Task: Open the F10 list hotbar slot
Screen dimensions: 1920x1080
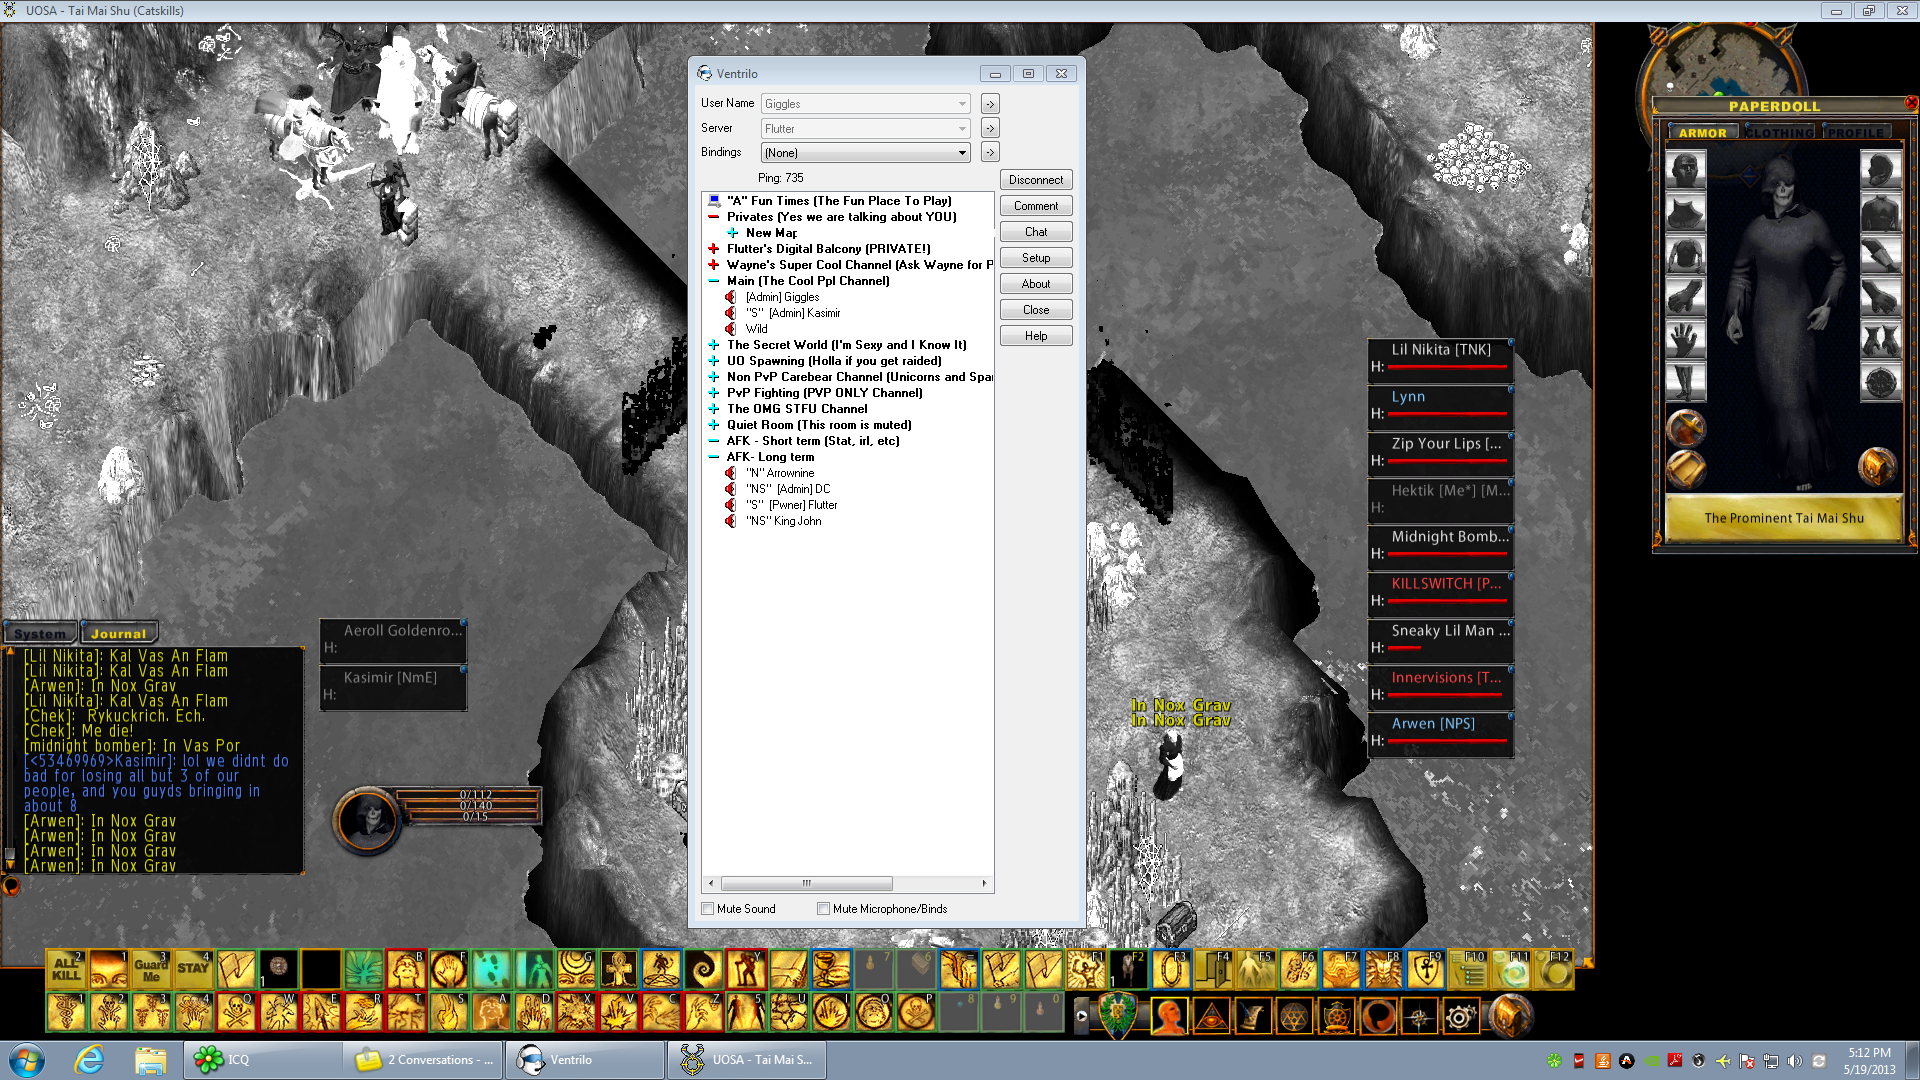Action: click(1467, 970)
